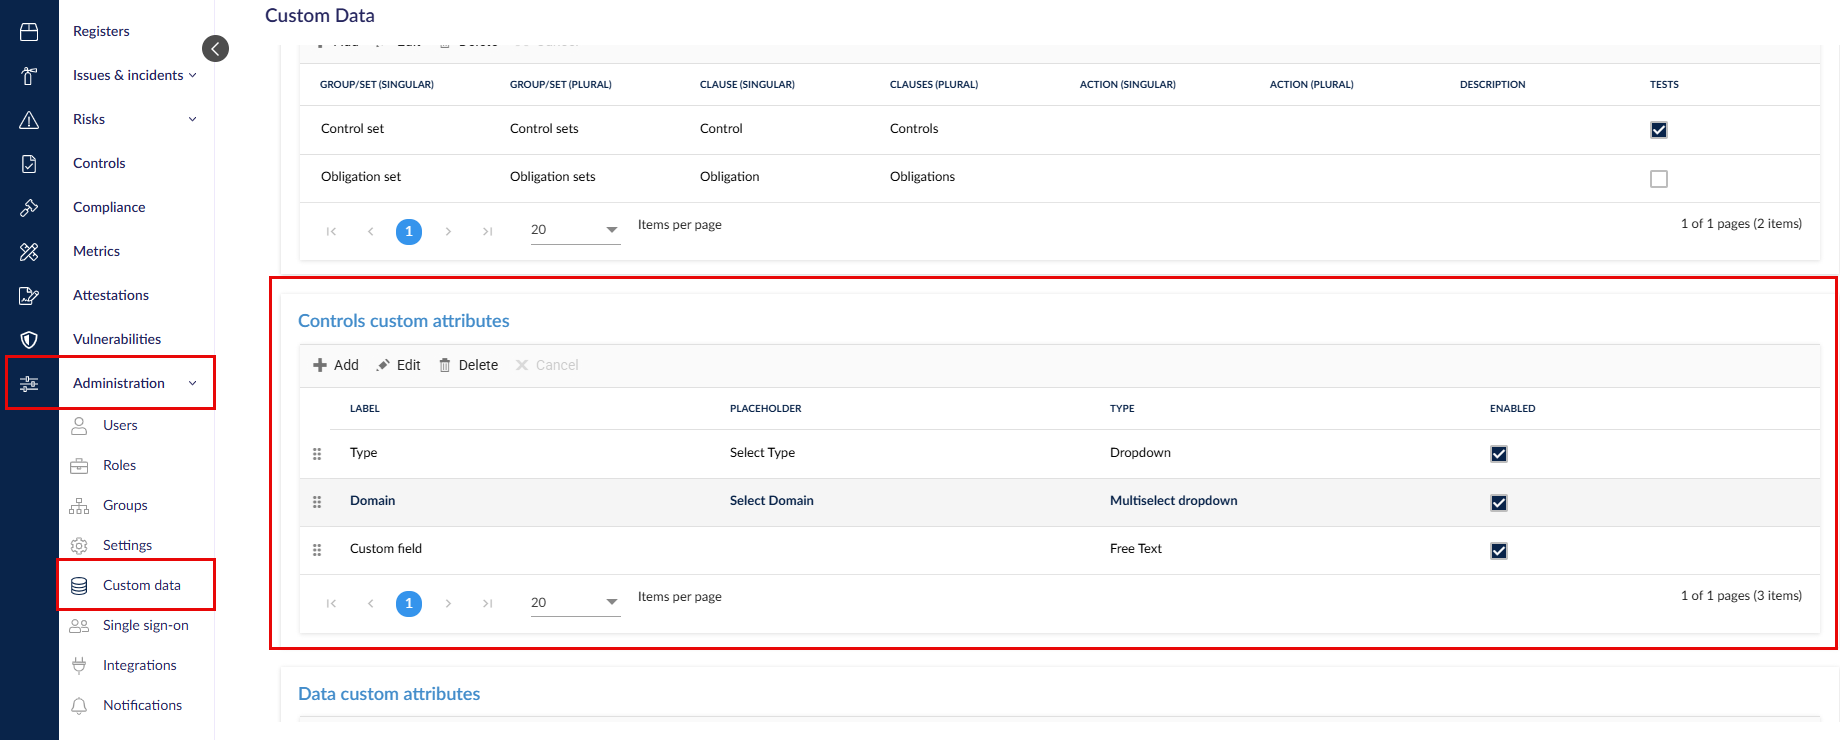Uncheck the Tests checkbox for Control set
Screen dimensions: 1840x740
click(x=1659, y=130)
